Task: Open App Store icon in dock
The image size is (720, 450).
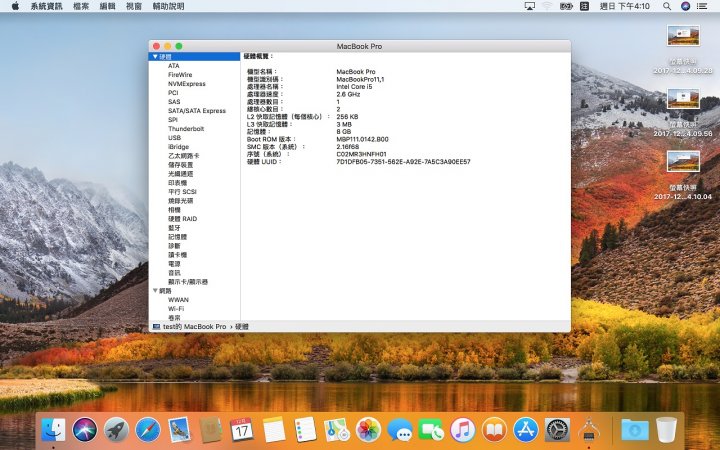Action: tap(525, 430)
